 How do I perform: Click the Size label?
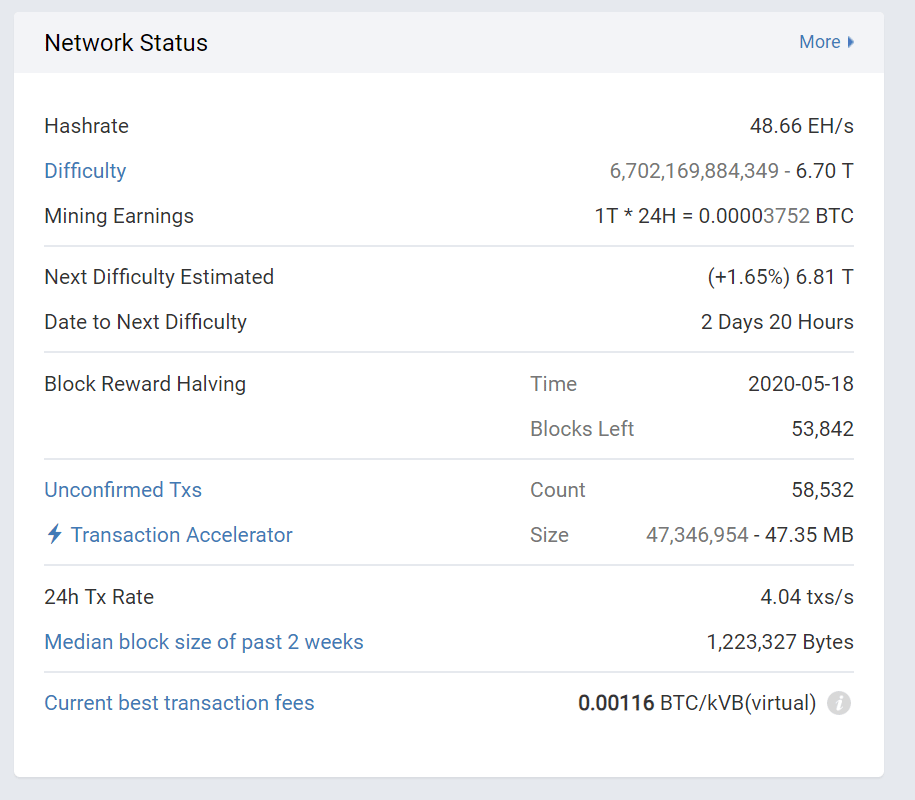[549, 535]
